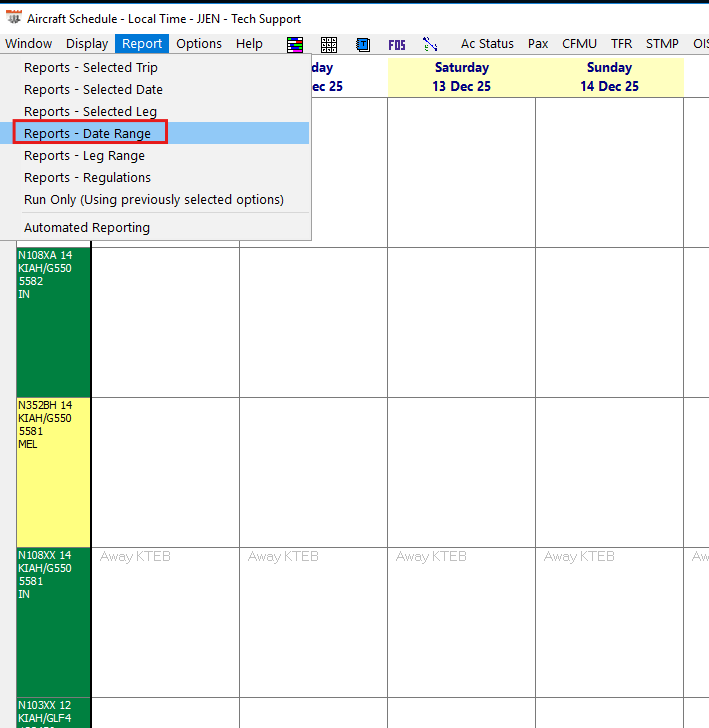Click the colored schedule bars toolbar icon
The height and width of the screenshot is (728, 709).
[x=295, y=44]
